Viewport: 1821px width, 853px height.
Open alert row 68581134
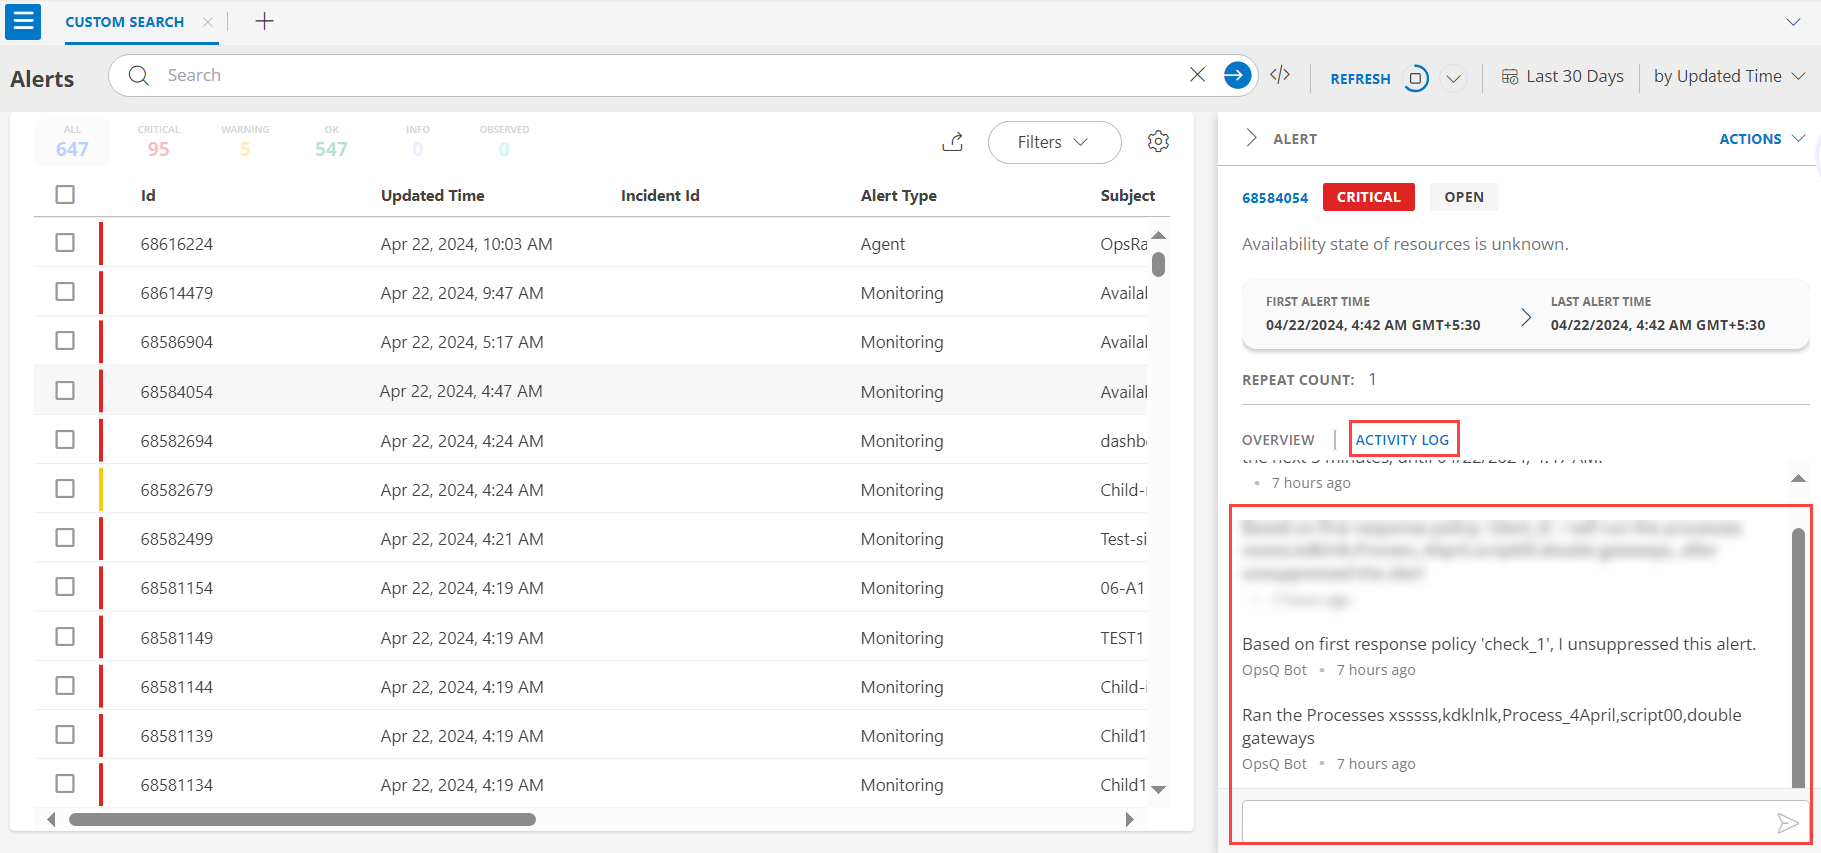tap(601, 784)
